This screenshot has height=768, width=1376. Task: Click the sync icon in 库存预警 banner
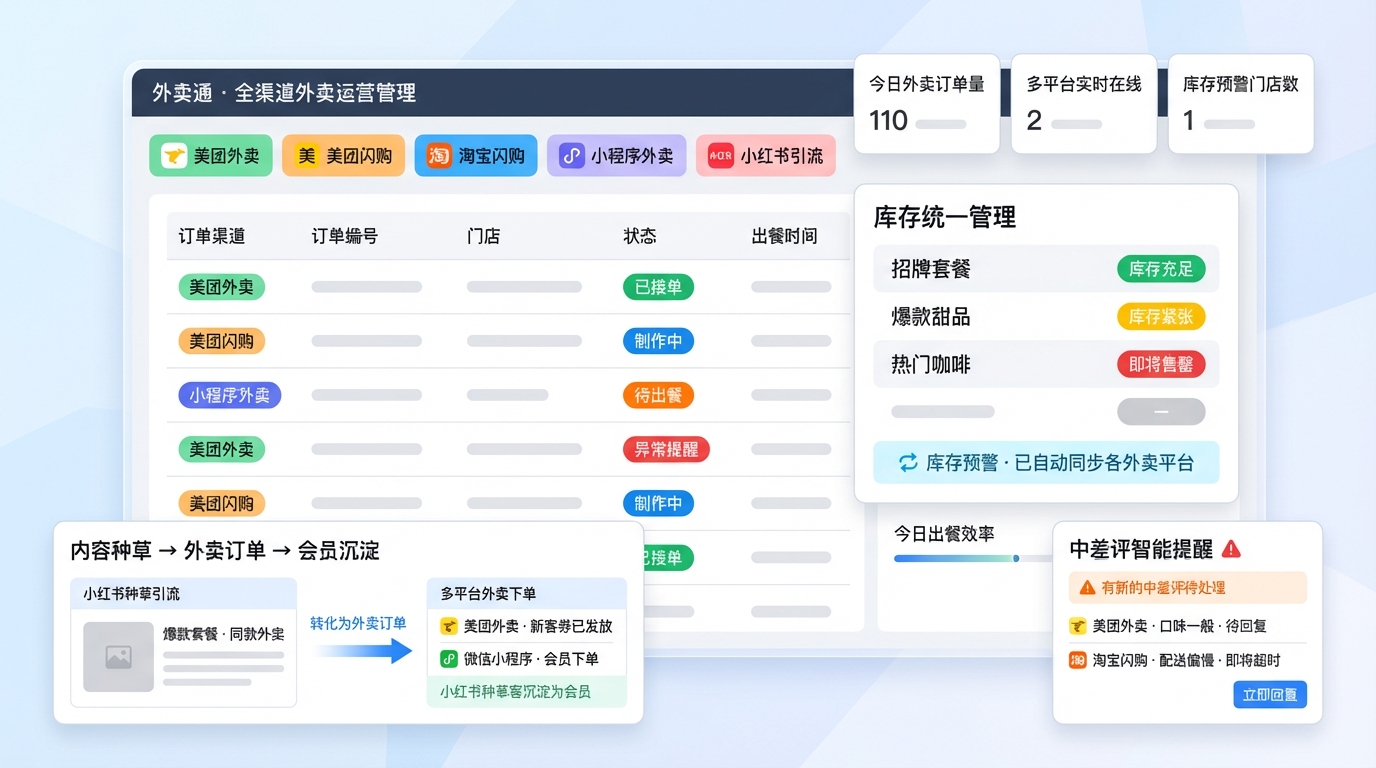[x=907, y=463]
